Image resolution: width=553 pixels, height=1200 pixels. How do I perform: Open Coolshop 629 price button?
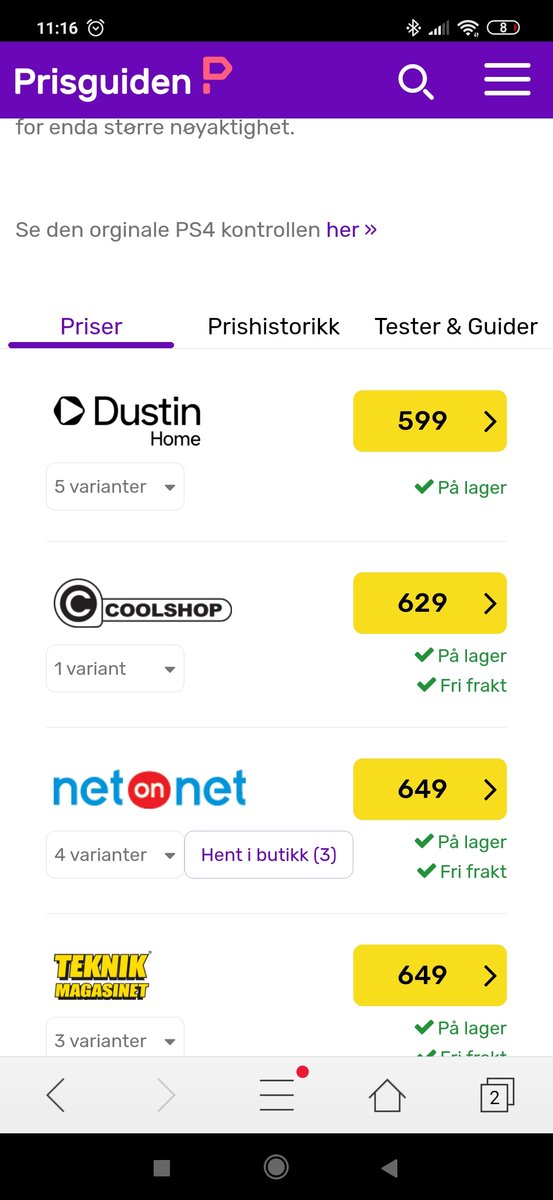click(430, 603)
